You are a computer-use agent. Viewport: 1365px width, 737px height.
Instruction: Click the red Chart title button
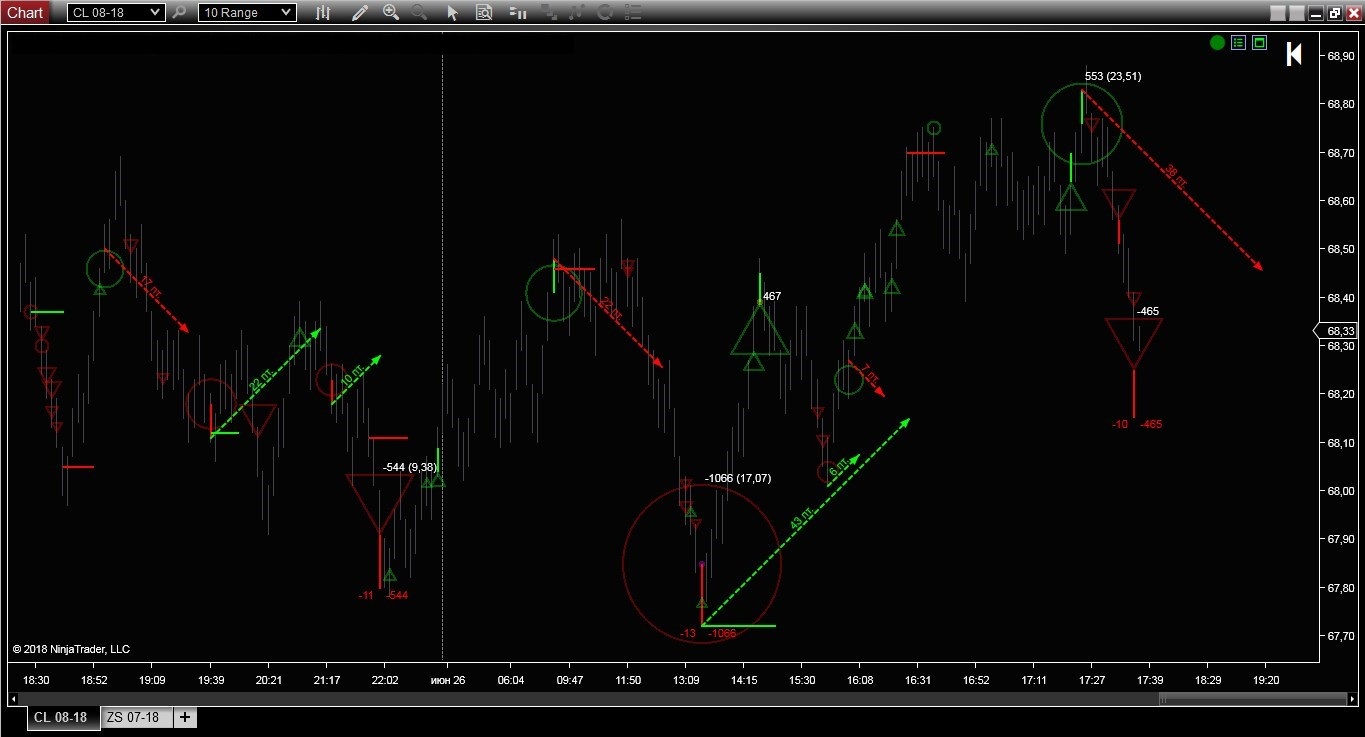[x=25, y=12]
